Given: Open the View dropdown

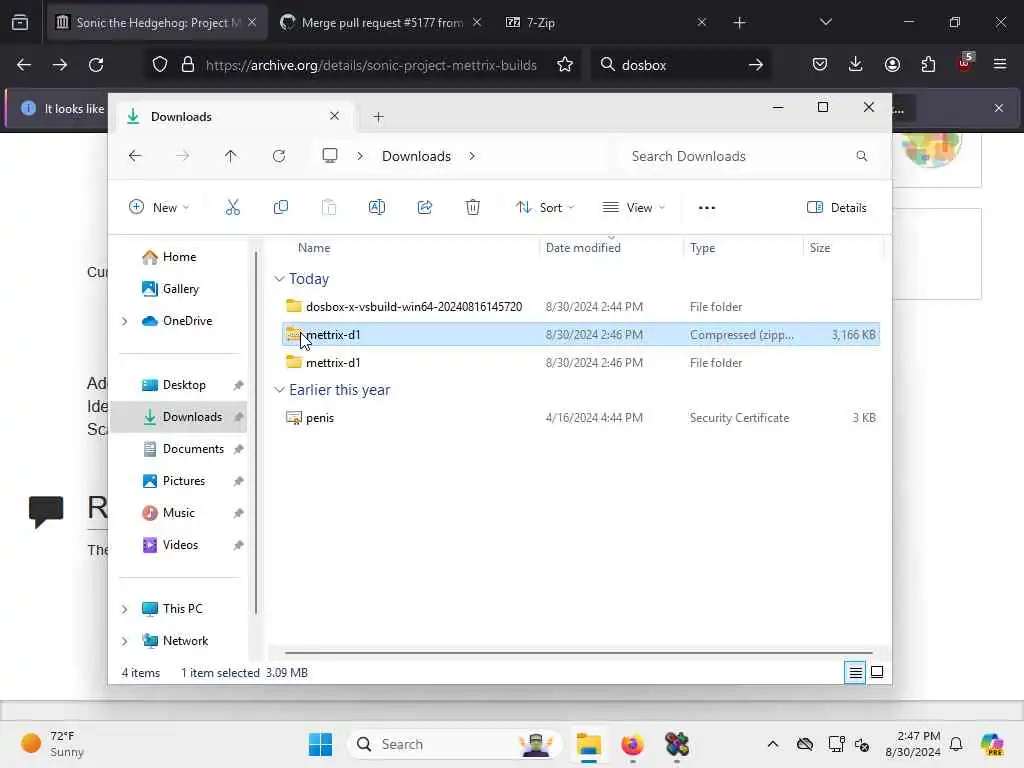Looking at the screenshot, I should click(633, 208).
